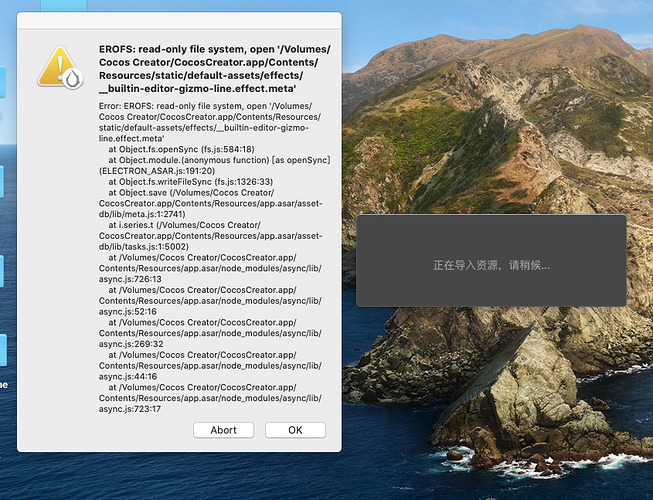Click the 'db/lib/meta.js:1:2741)' text
653x500 pixels.
click(142, 214)
